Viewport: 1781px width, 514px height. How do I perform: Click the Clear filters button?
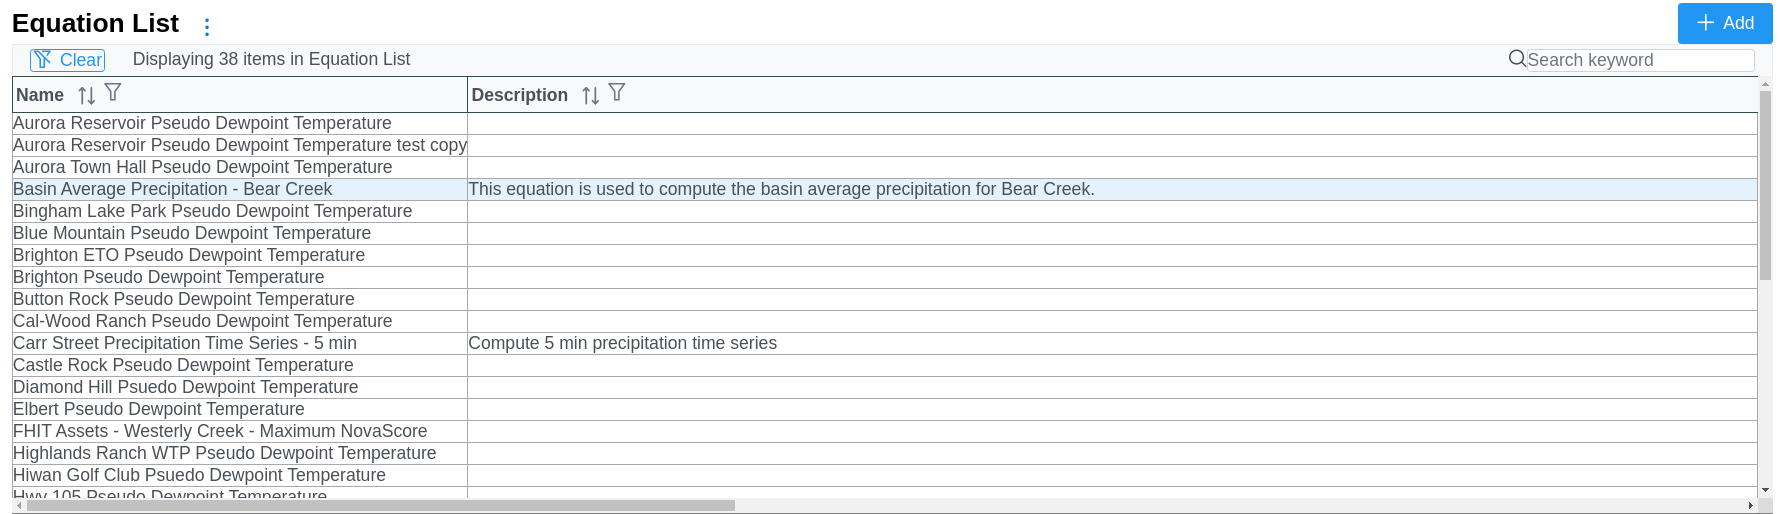67,60
